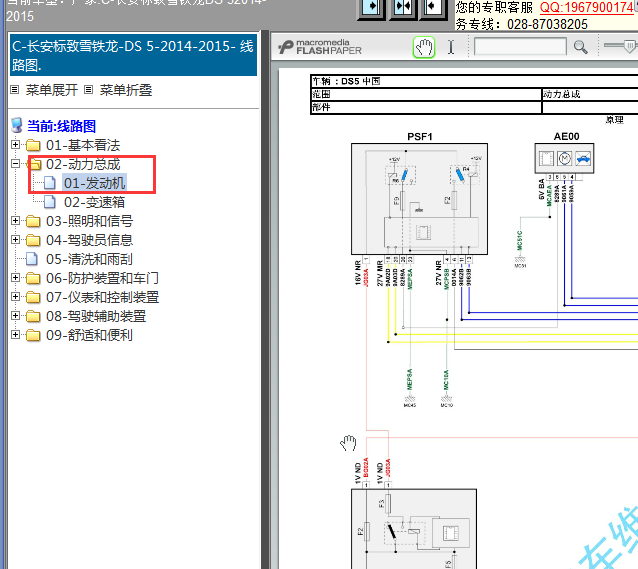Select the 09-舒适和便利 tree item

(x=89, y=335)
